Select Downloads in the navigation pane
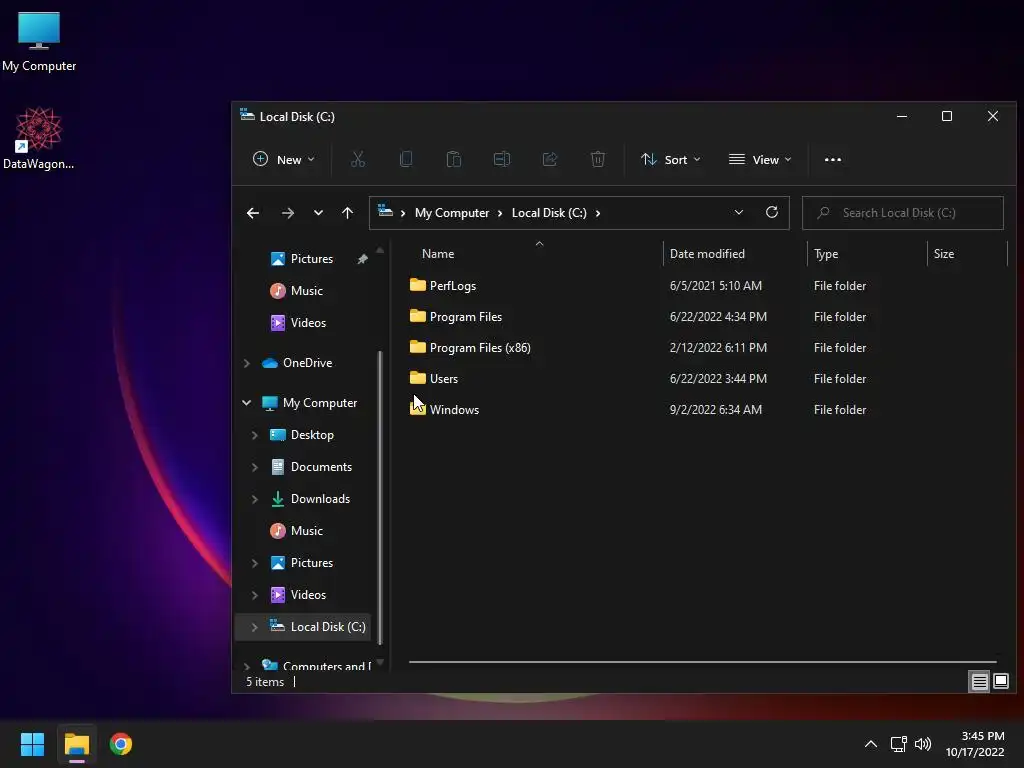This screenshot has width=1024, height=768. [x=320, y=498]
